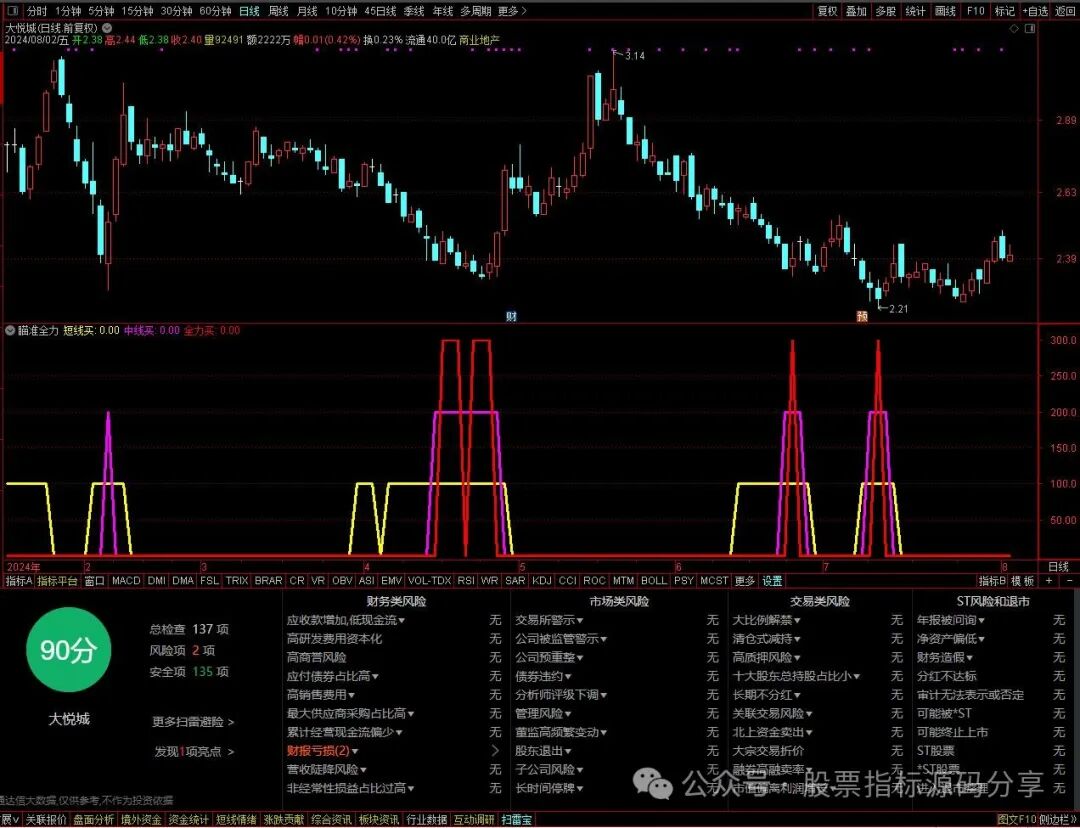Open the 资金统计 bottom tab
This screenshot has height=828, width=1080.
tap(189, 820)
